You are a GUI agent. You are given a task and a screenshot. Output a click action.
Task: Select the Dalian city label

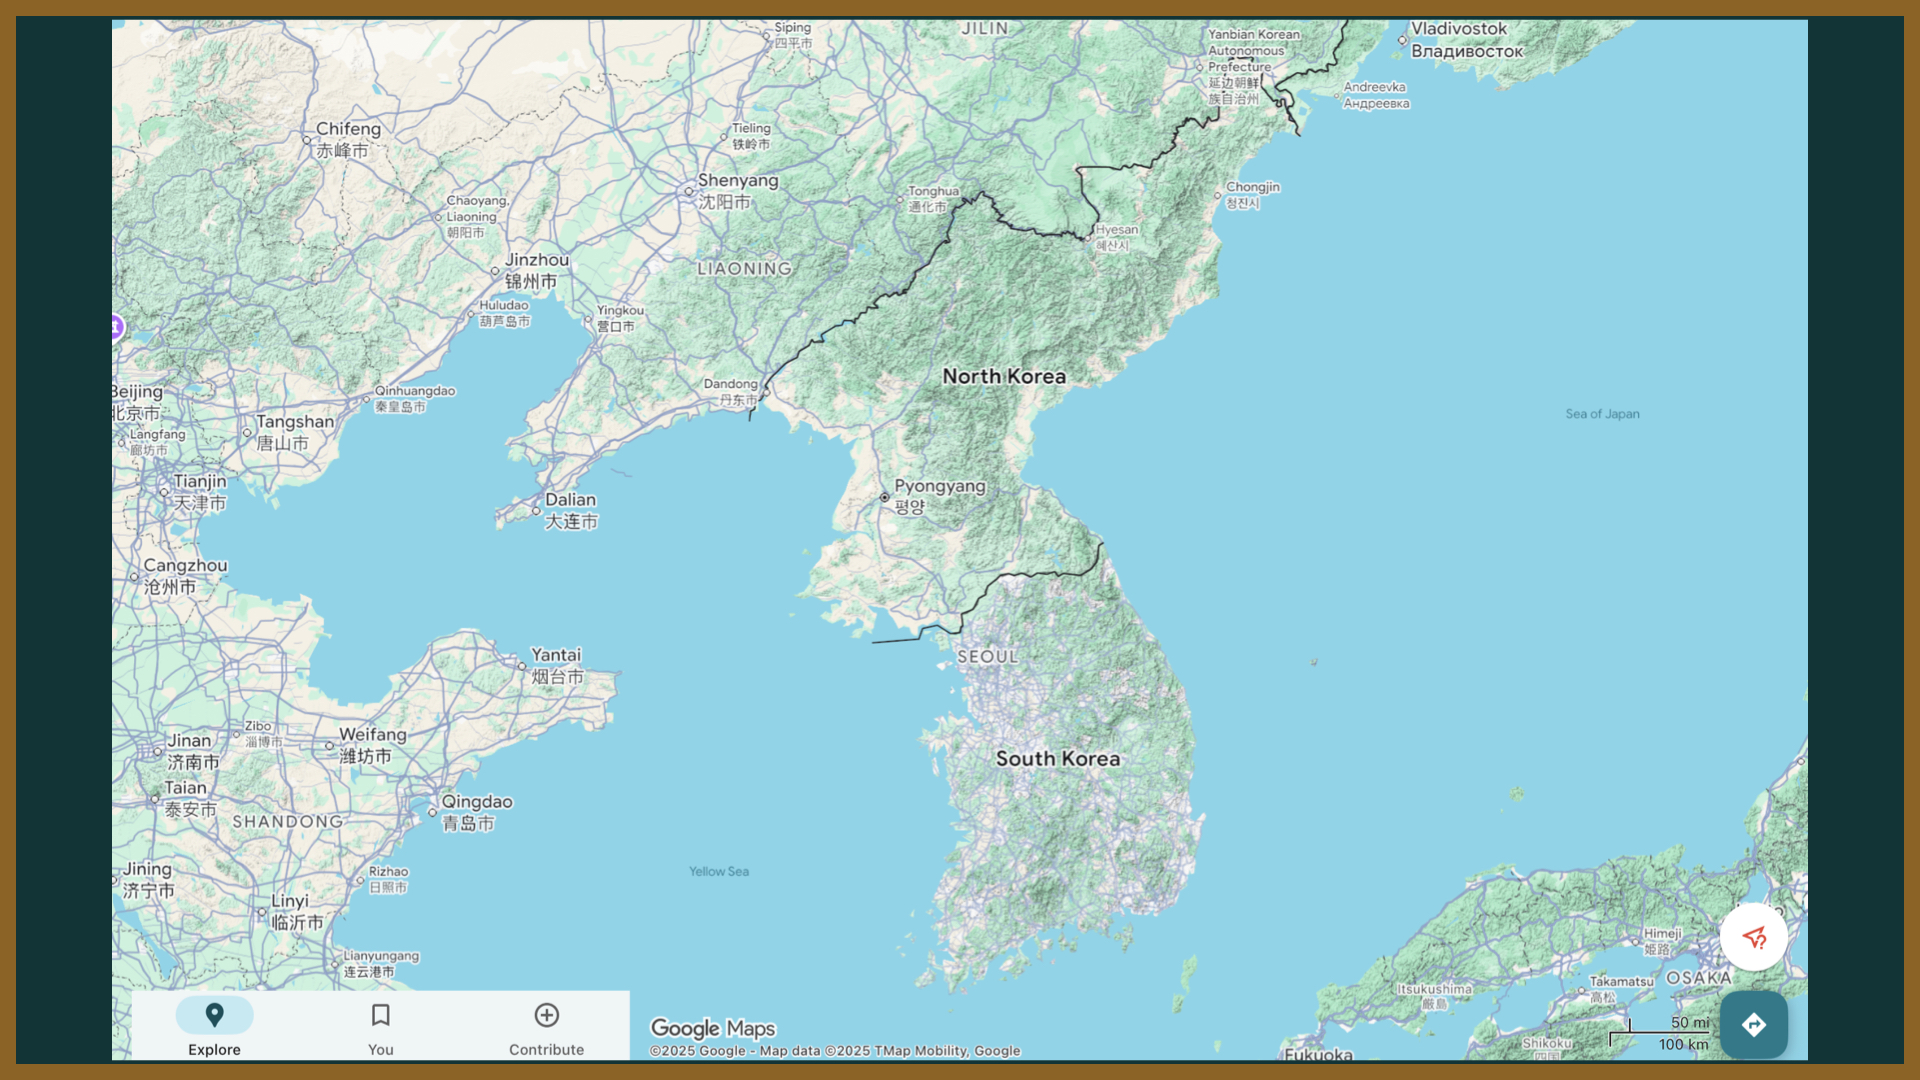tap(572, 499)
